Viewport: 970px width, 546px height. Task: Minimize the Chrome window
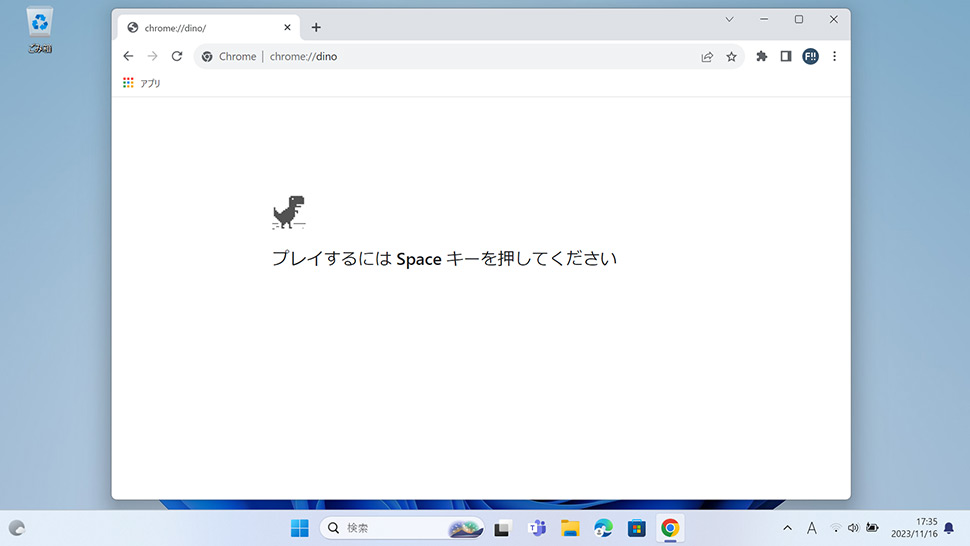pos(764,19)
